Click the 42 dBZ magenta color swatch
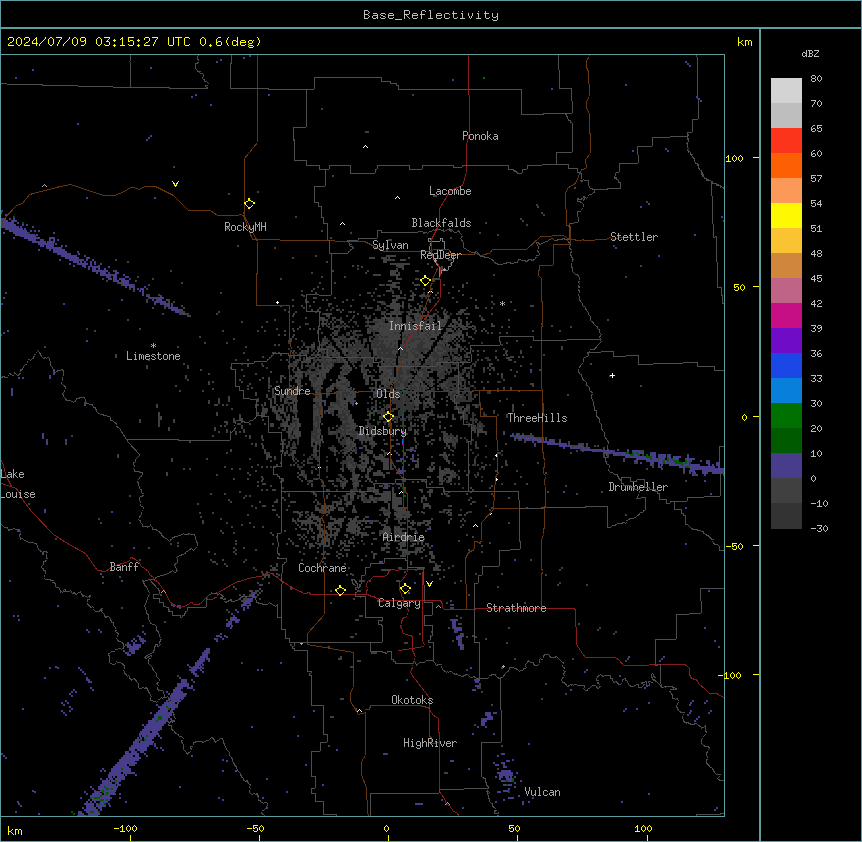Screen dimensions: 862x842 coord(786,315)
